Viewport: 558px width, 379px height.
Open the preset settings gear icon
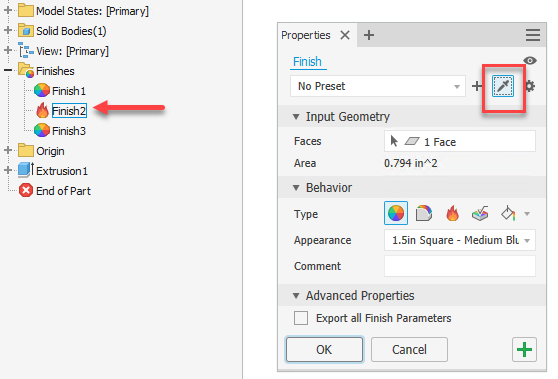click(x=530, y=86)
